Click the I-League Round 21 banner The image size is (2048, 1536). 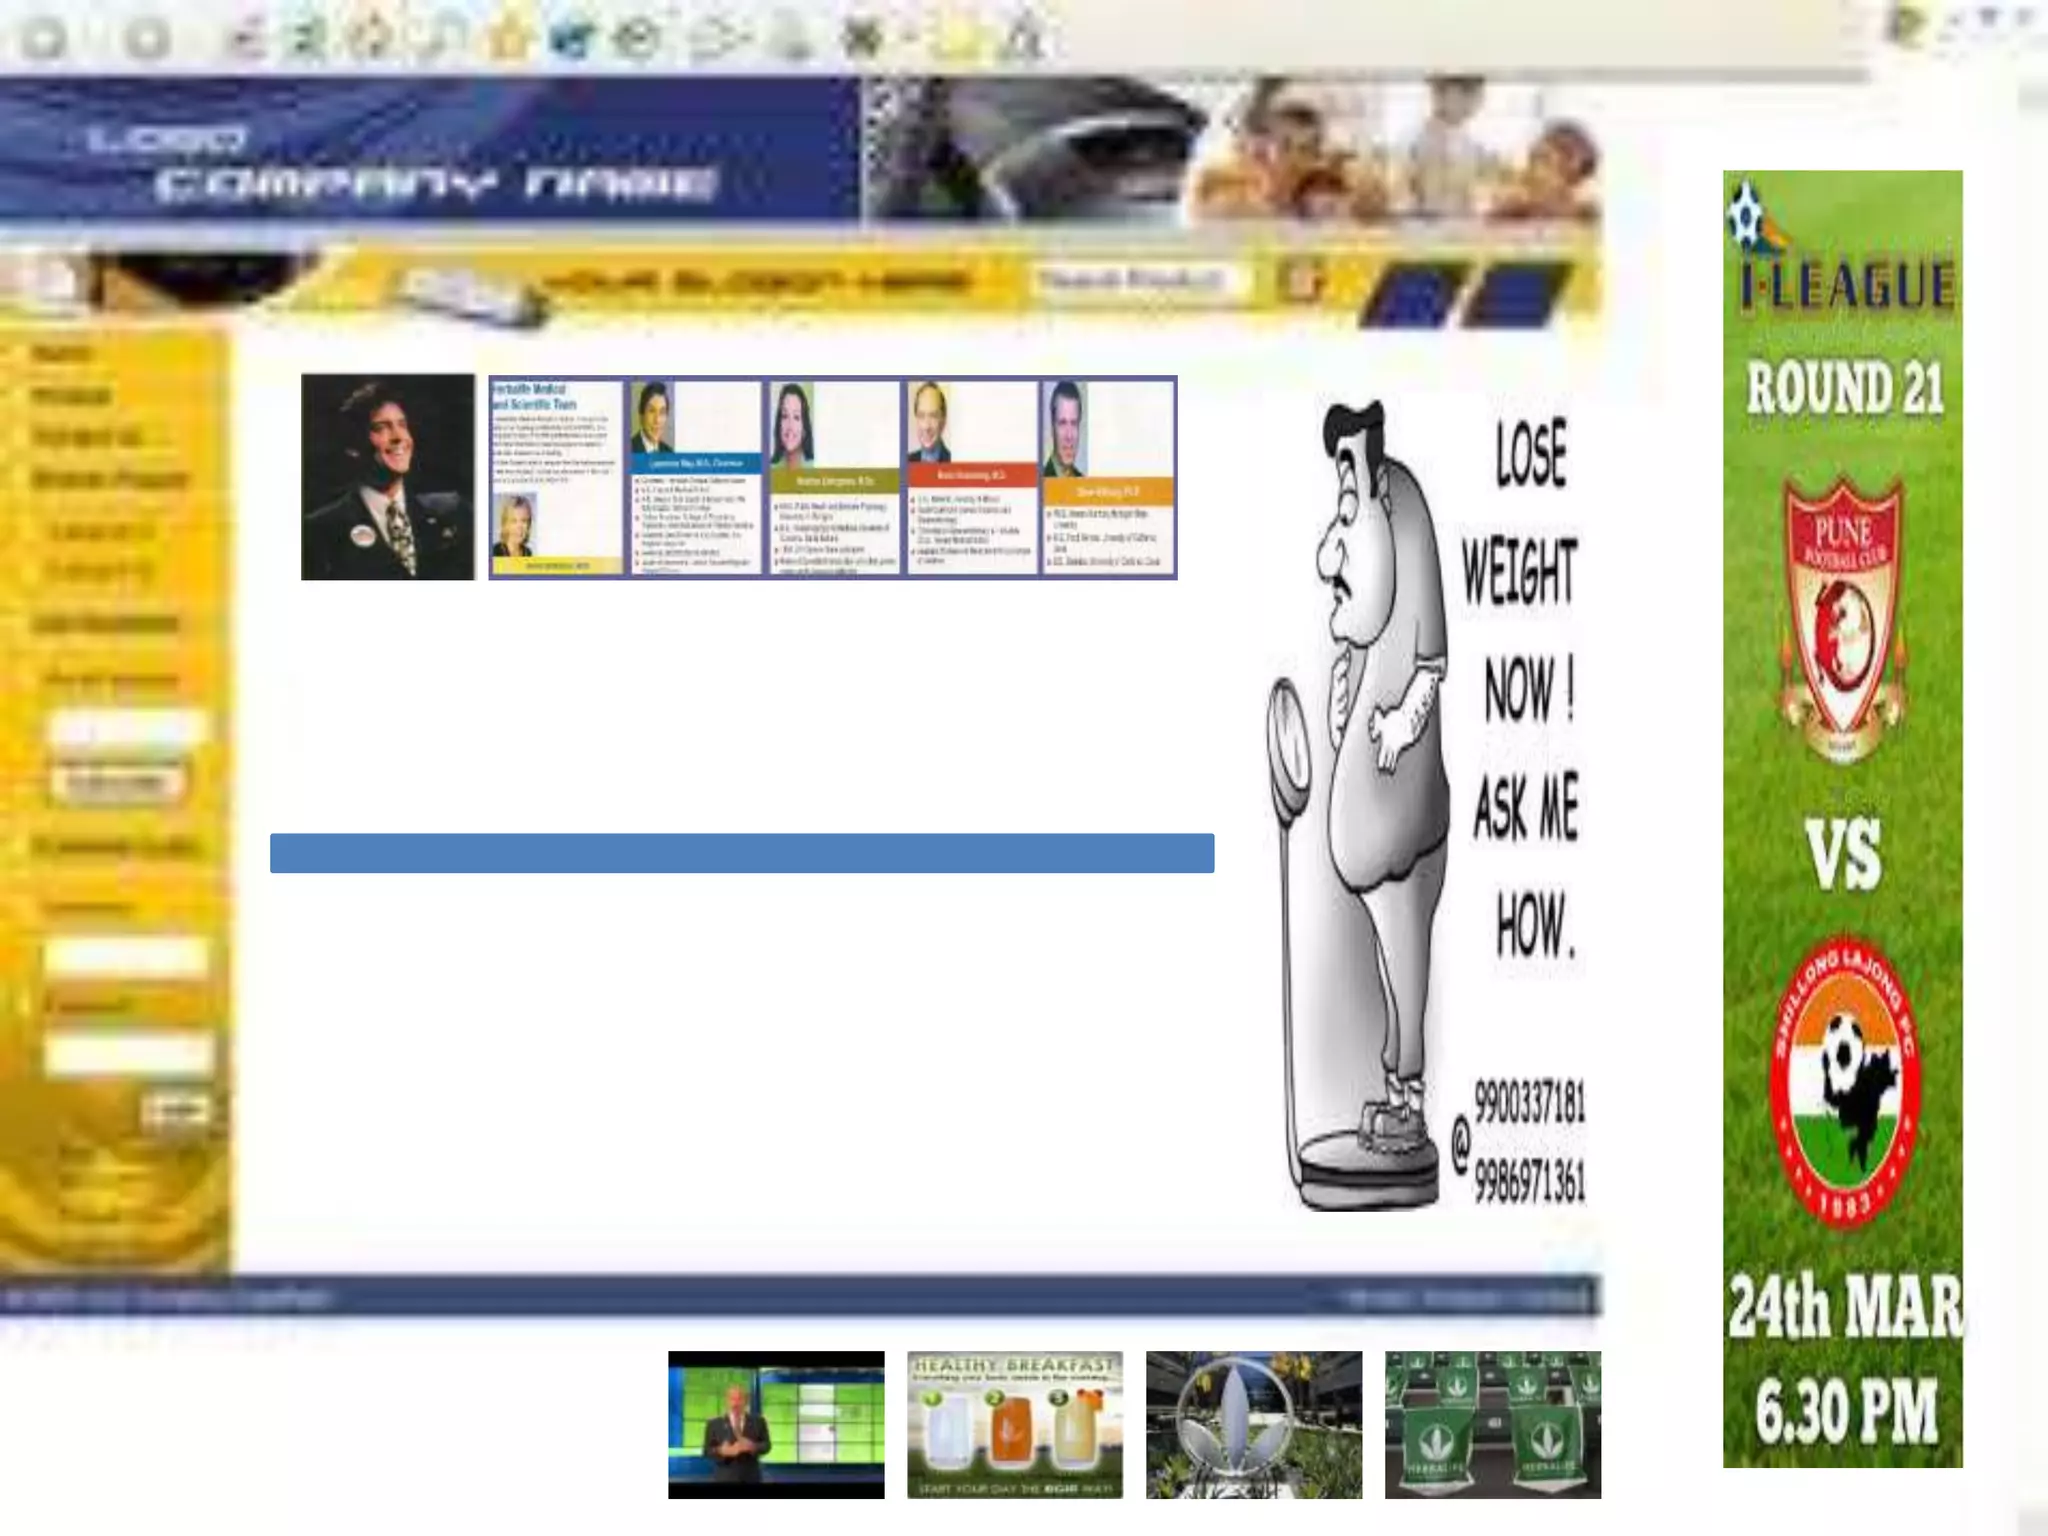point(1842,818)
